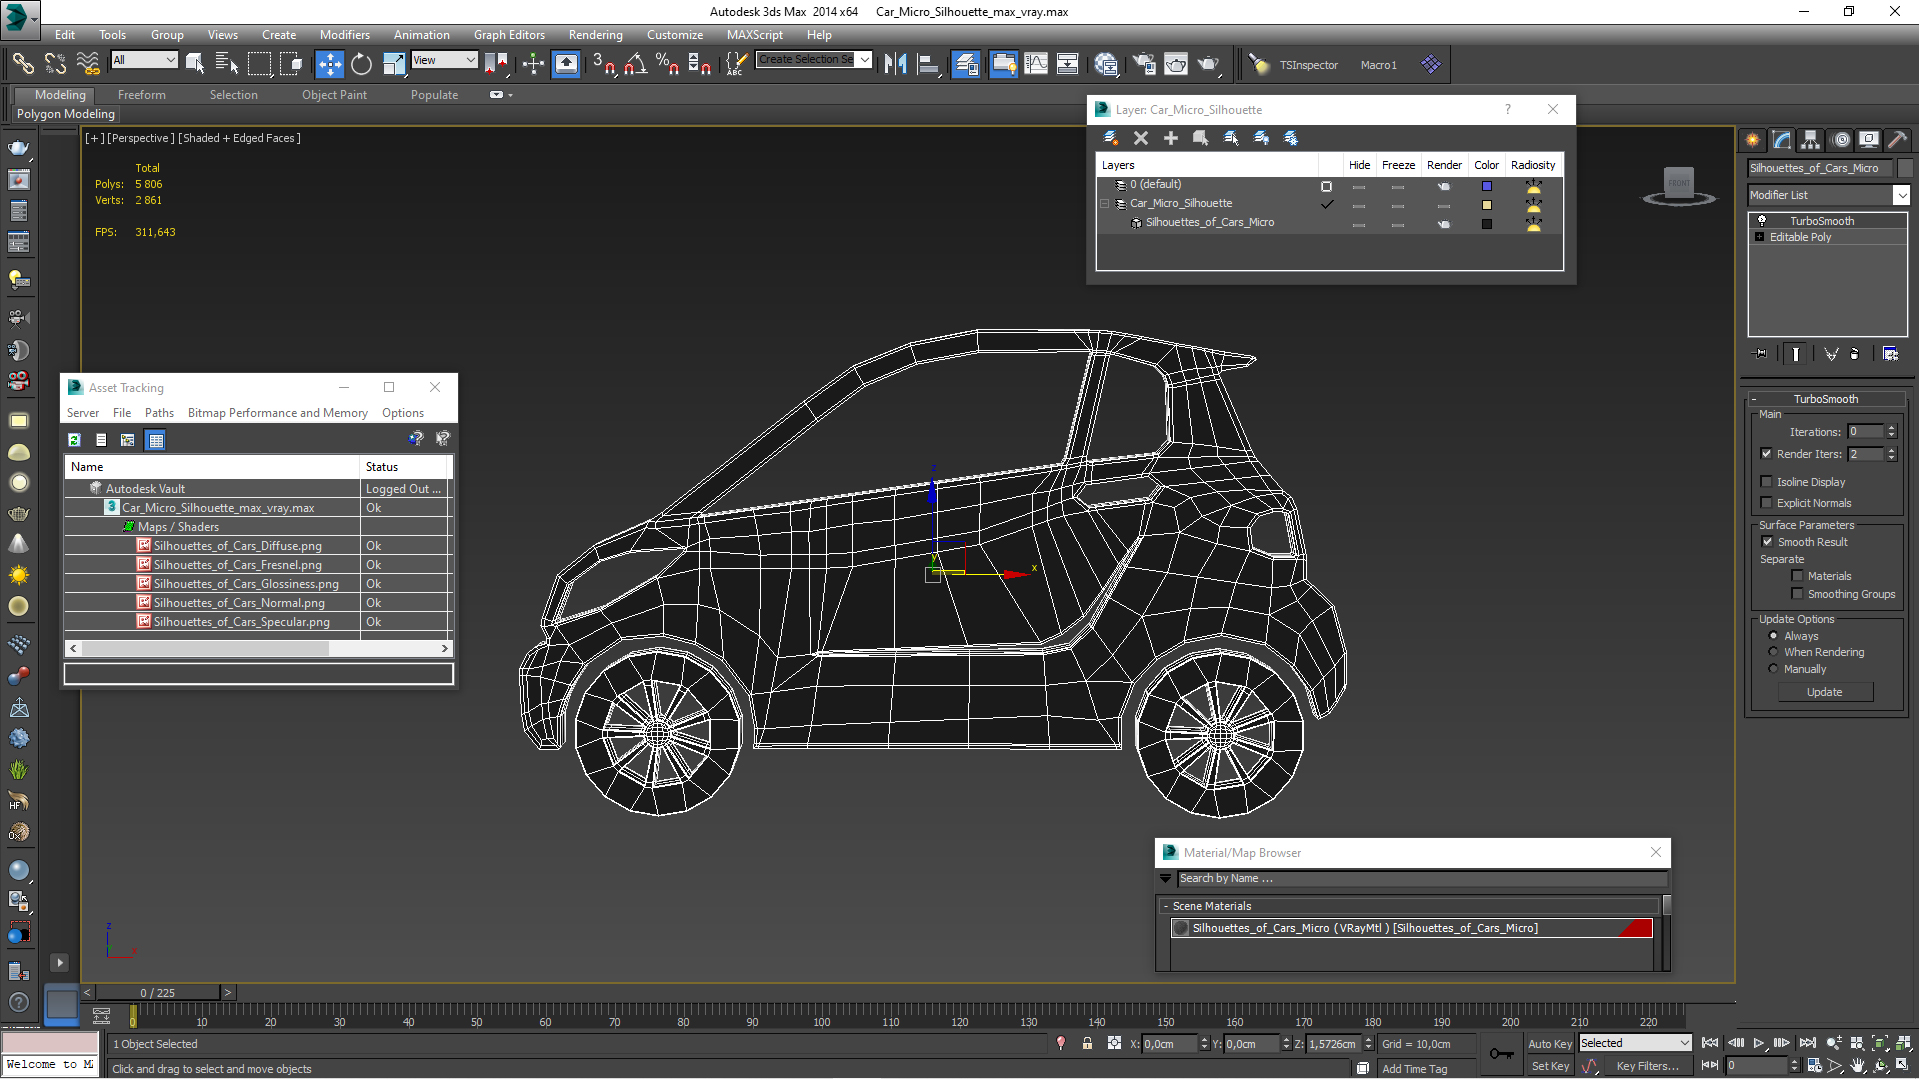This screenshot has height=1080, width=1920.
Task: Open the Rendering menu
Action: click(x=596, y=35)
